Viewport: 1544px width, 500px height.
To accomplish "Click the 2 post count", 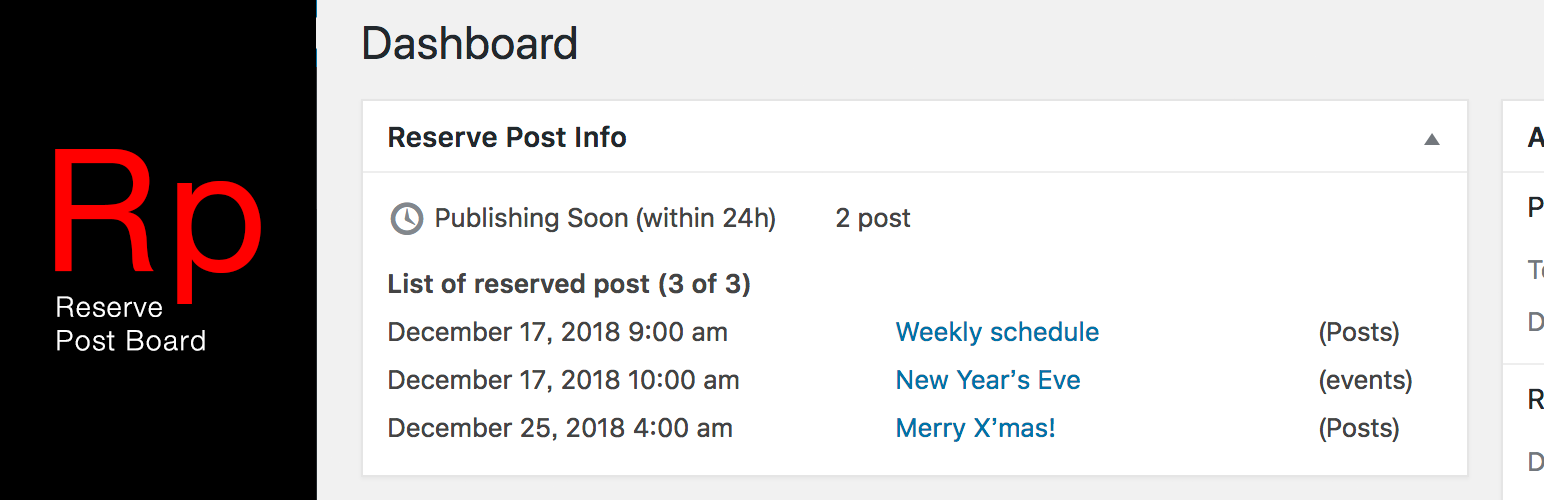I will tap(873, 218).
